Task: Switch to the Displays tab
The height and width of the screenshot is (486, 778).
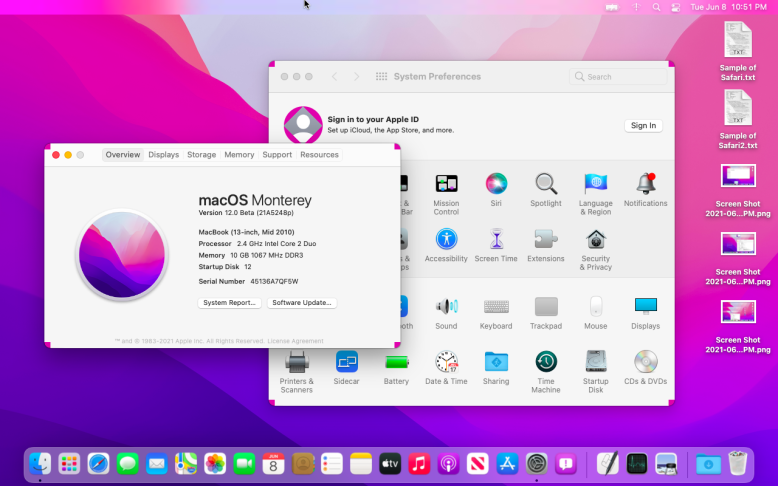Action: click(x=163, y=154)
